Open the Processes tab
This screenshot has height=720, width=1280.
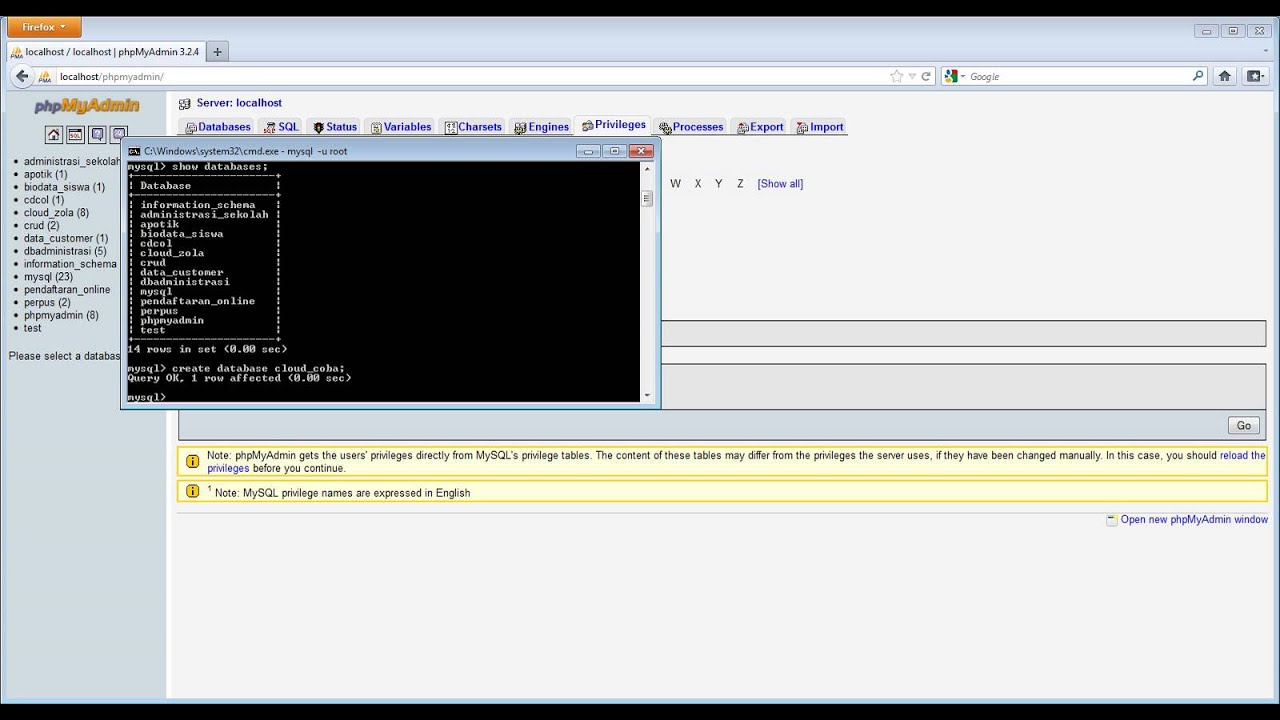pyautogui.click(x=691, y=127)
